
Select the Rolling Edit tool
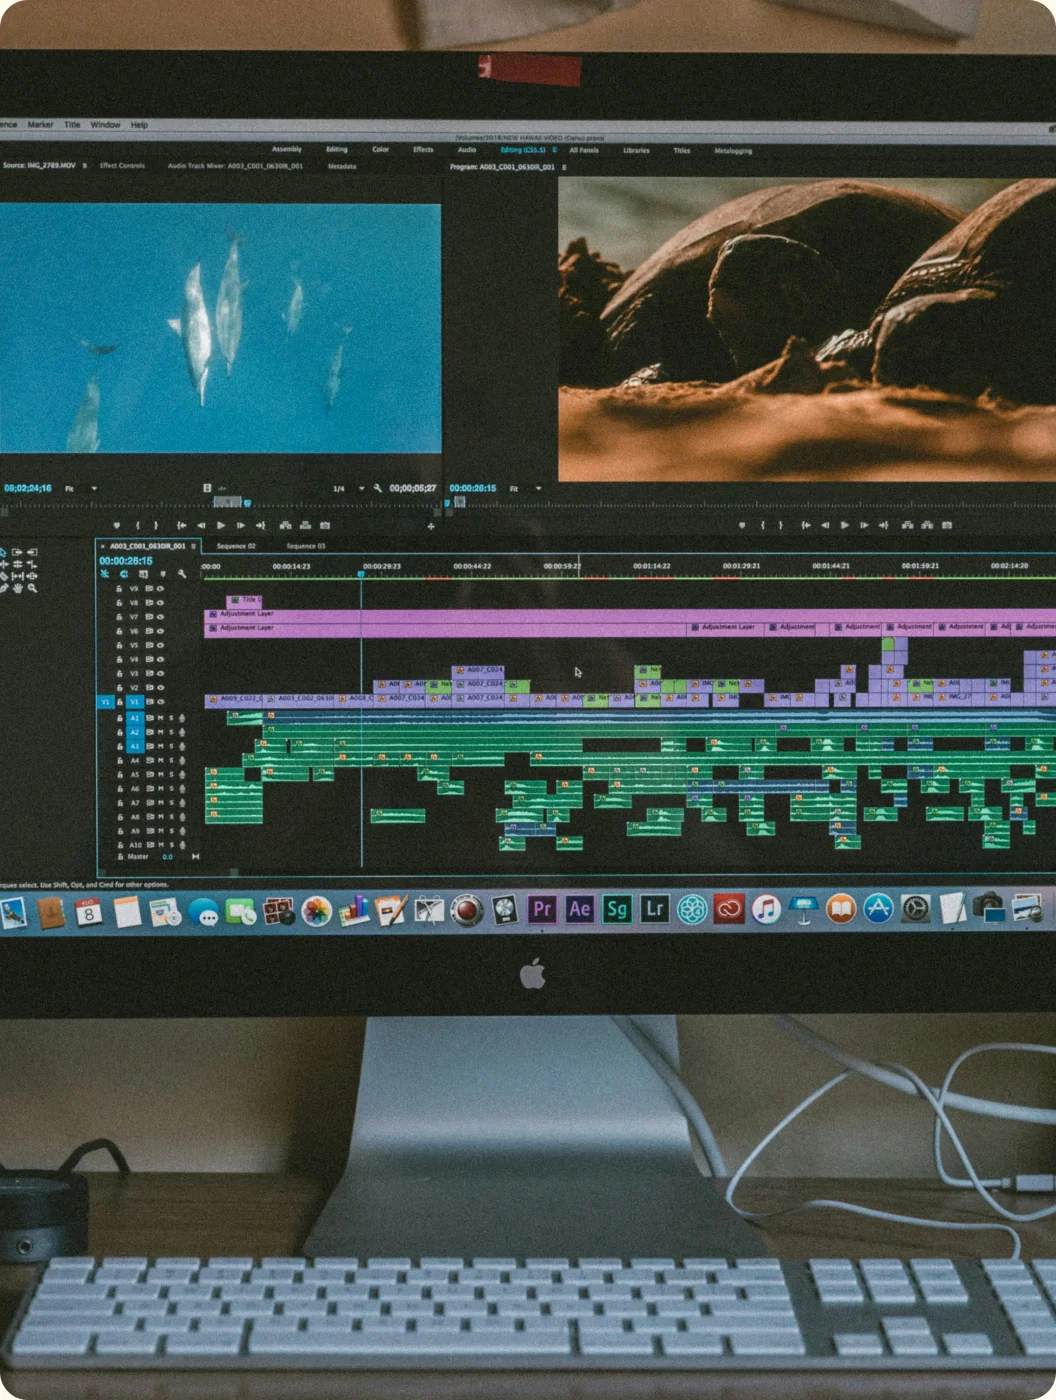17,564
